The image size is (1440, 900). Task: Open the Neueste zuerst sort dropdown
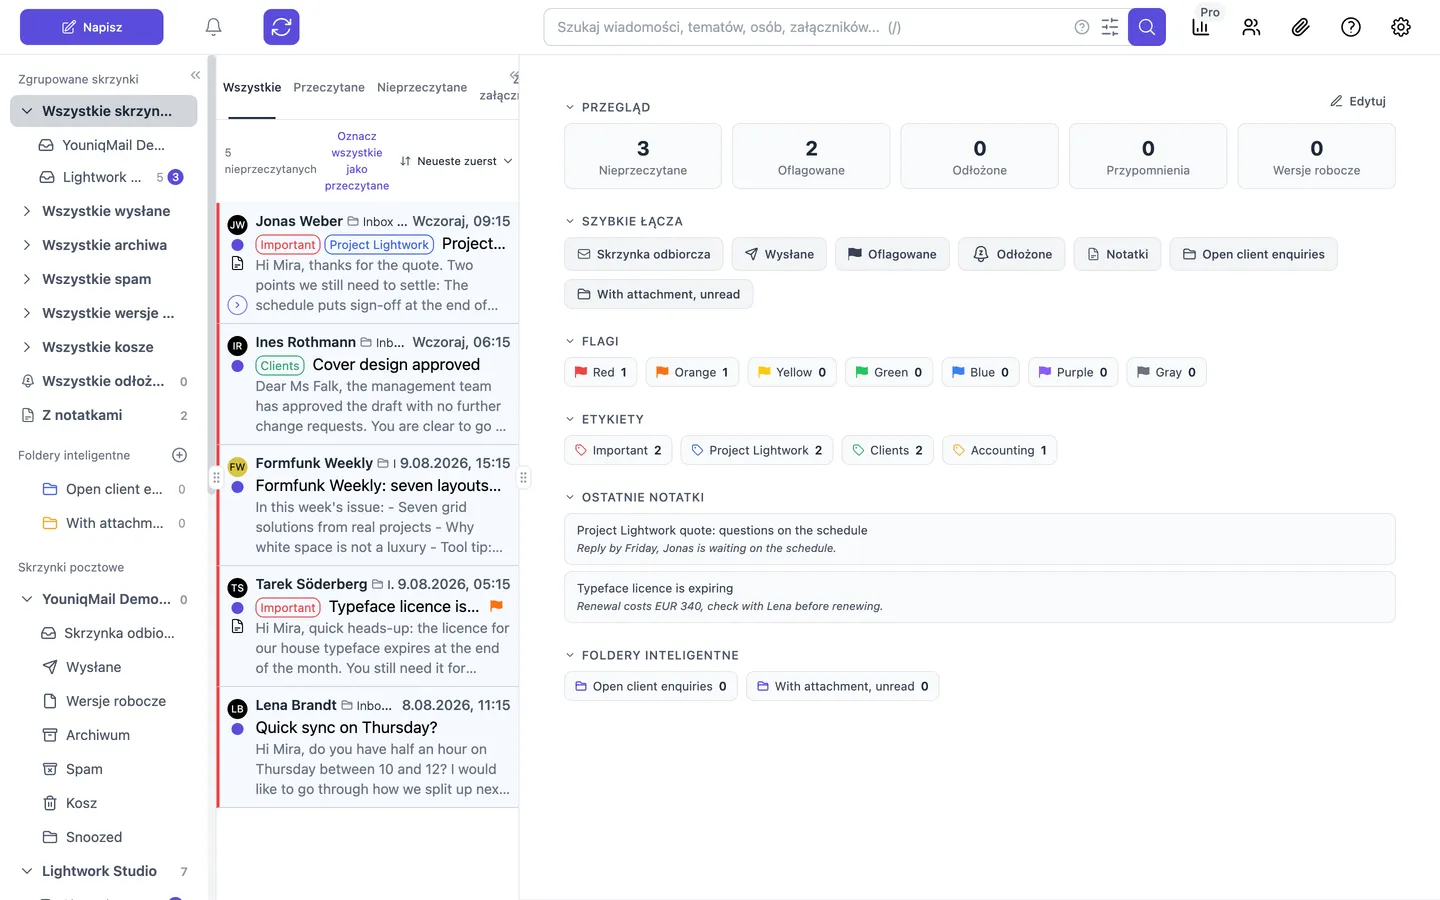456,161
